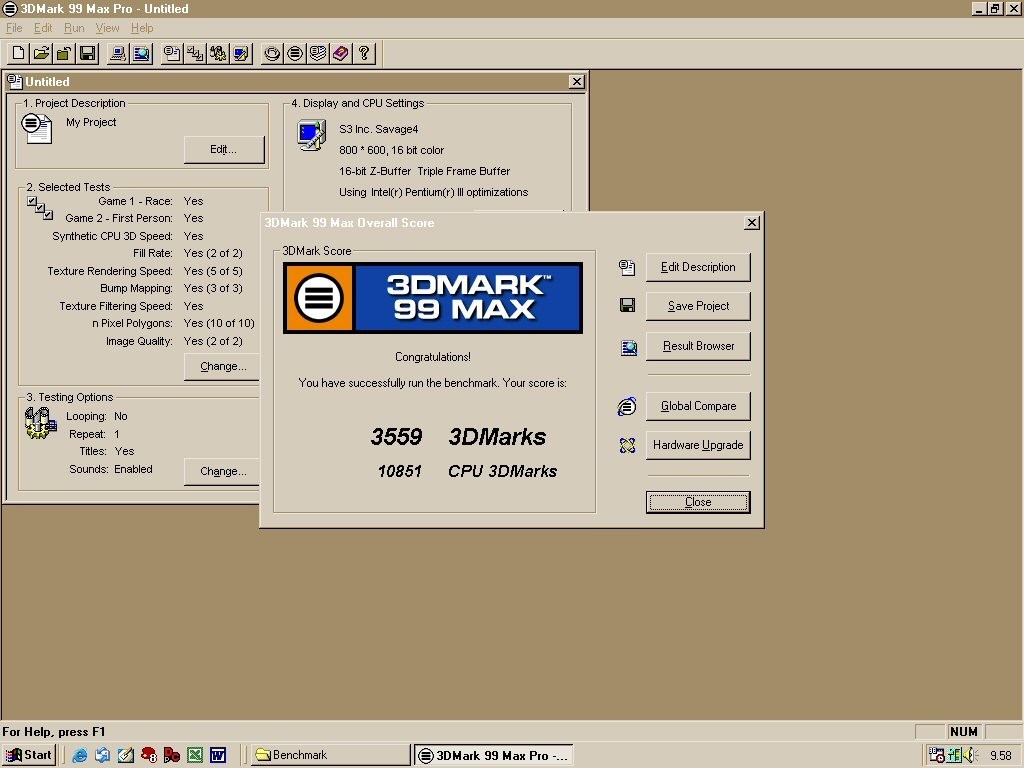Open the Edit menu
1024x768 pixels.
click(x=43, y=28)
